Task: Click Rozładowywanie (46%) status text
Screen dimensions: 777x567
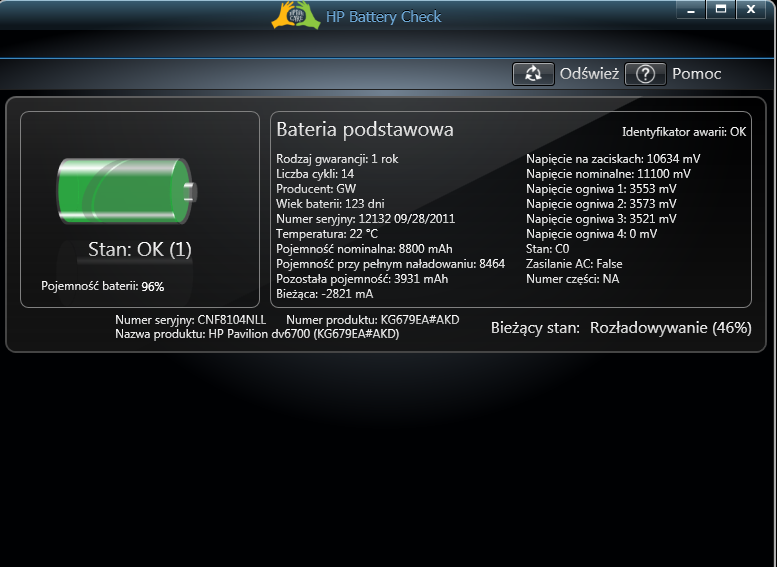Action: (670, 328)
